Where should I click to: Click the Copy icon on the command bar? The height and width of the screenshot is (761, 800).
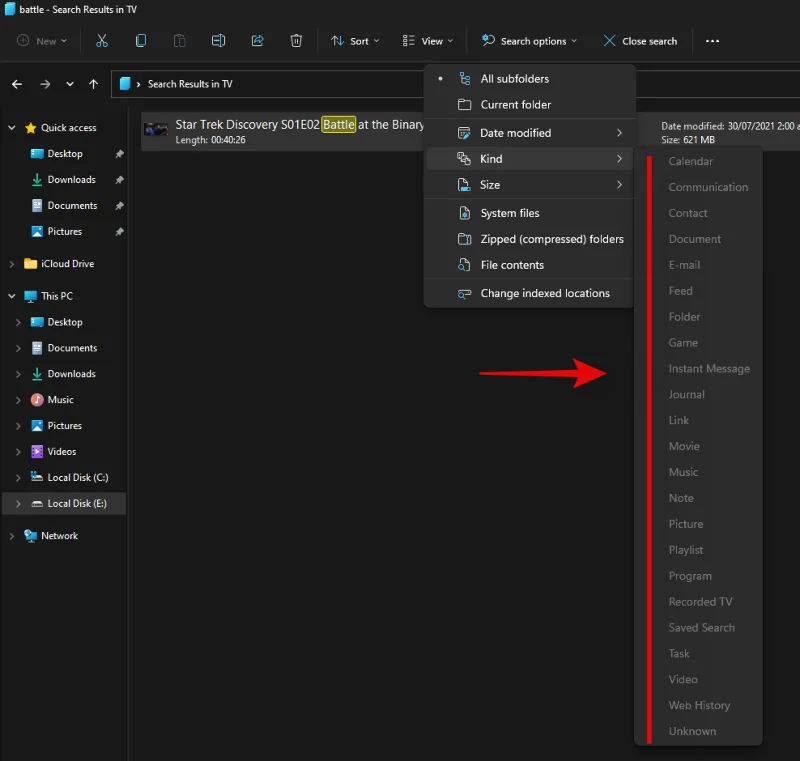point(141,41)
